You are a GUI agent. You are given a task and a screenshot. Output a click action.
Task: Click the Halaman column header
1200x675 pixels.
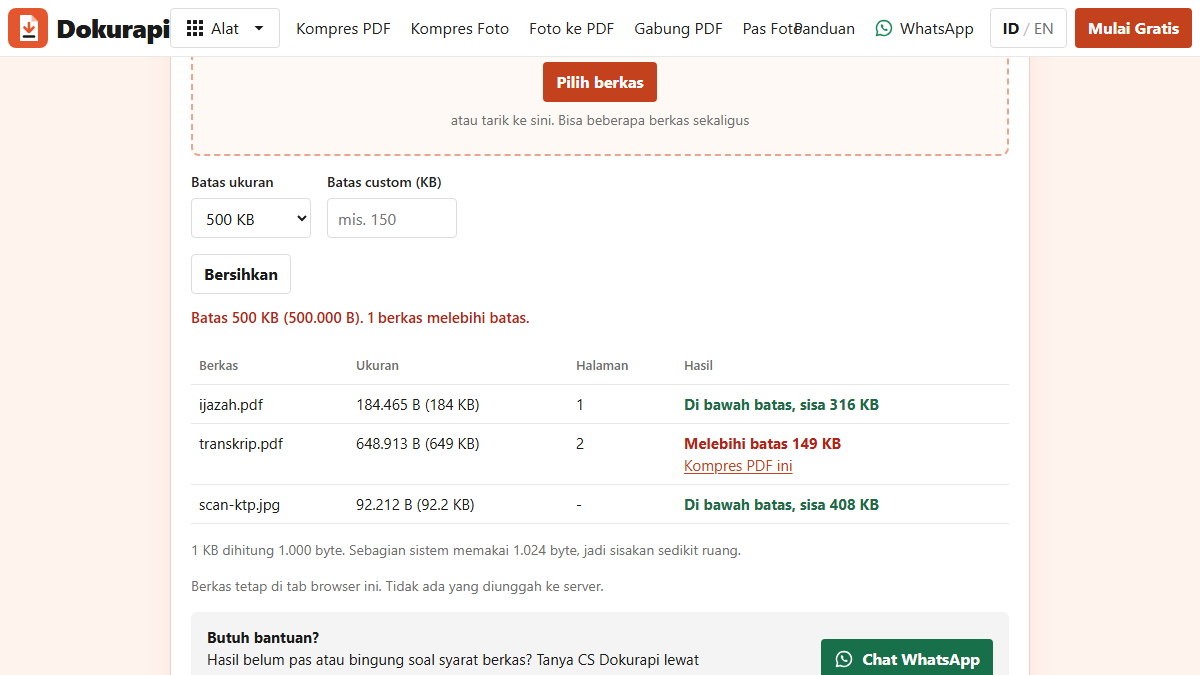(602, 365)
